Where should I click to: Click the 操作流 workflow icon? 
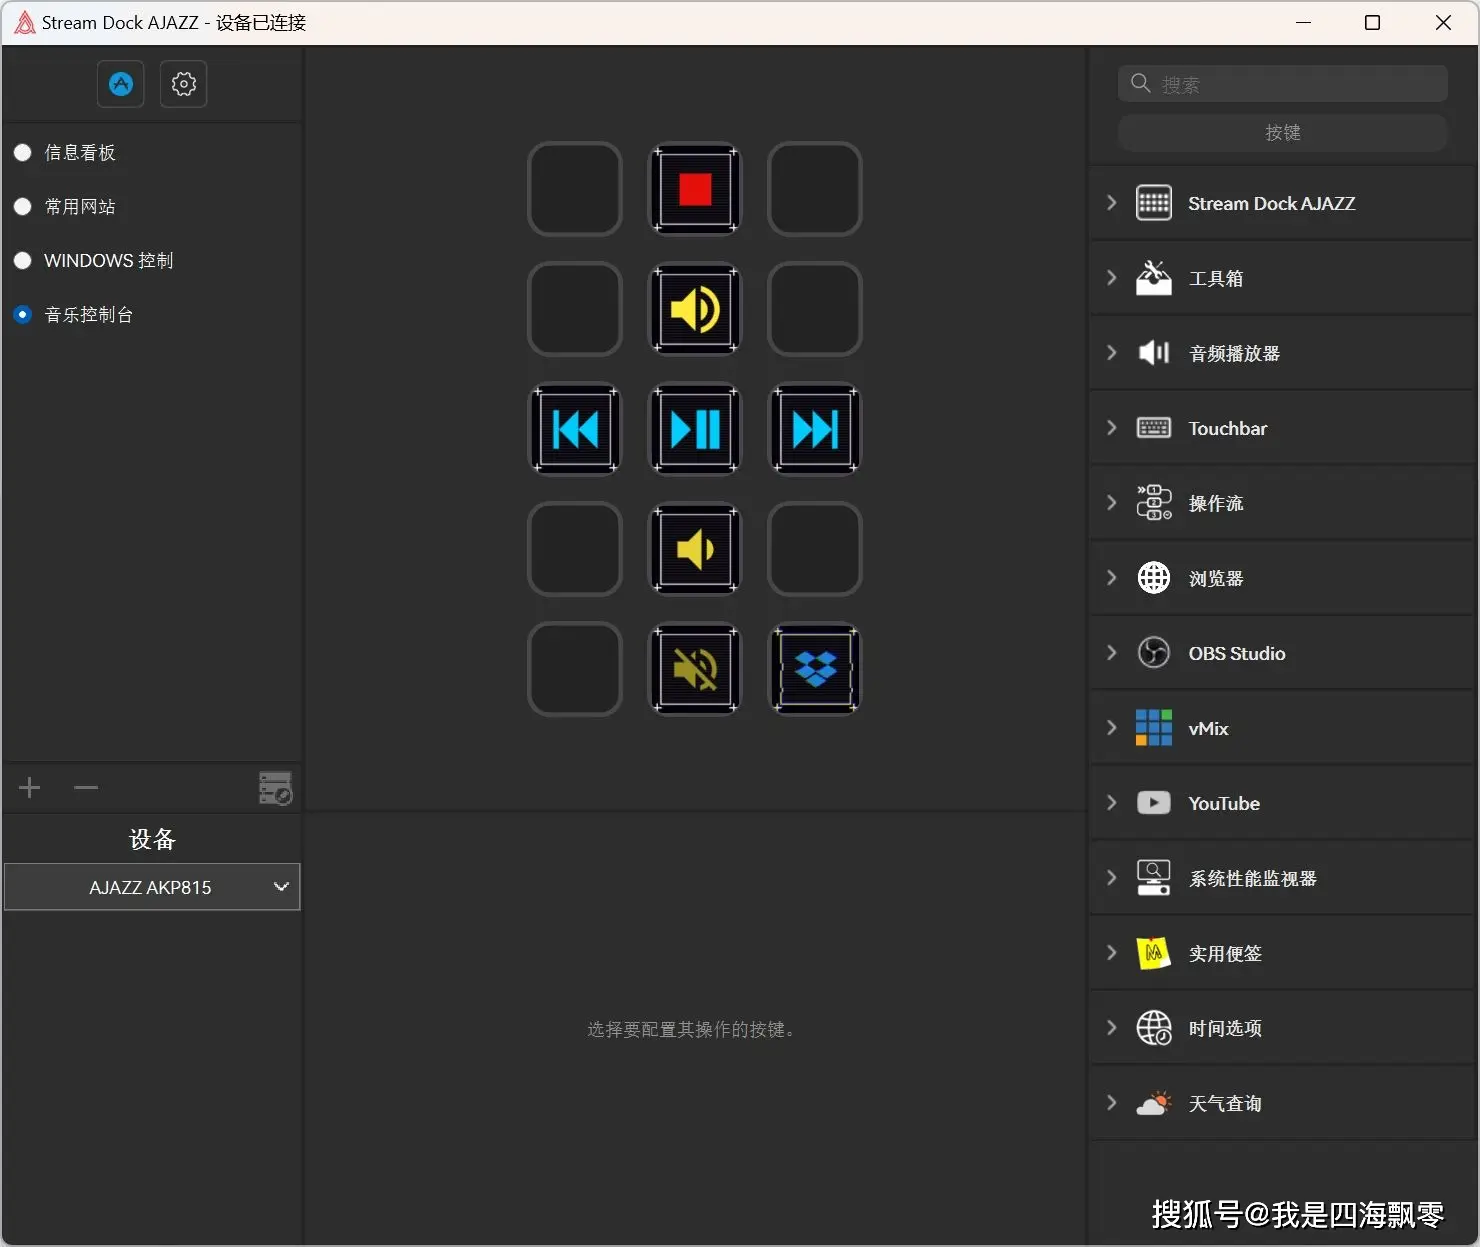(1154, 503)
